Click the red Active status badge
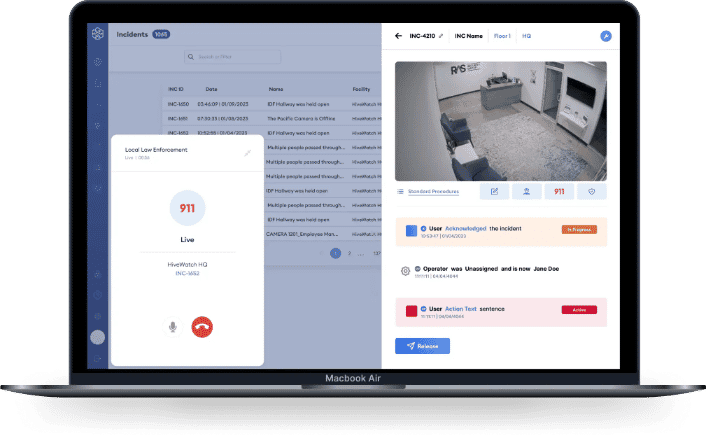This screenshot has height=436, width=706. coord(578,310)
